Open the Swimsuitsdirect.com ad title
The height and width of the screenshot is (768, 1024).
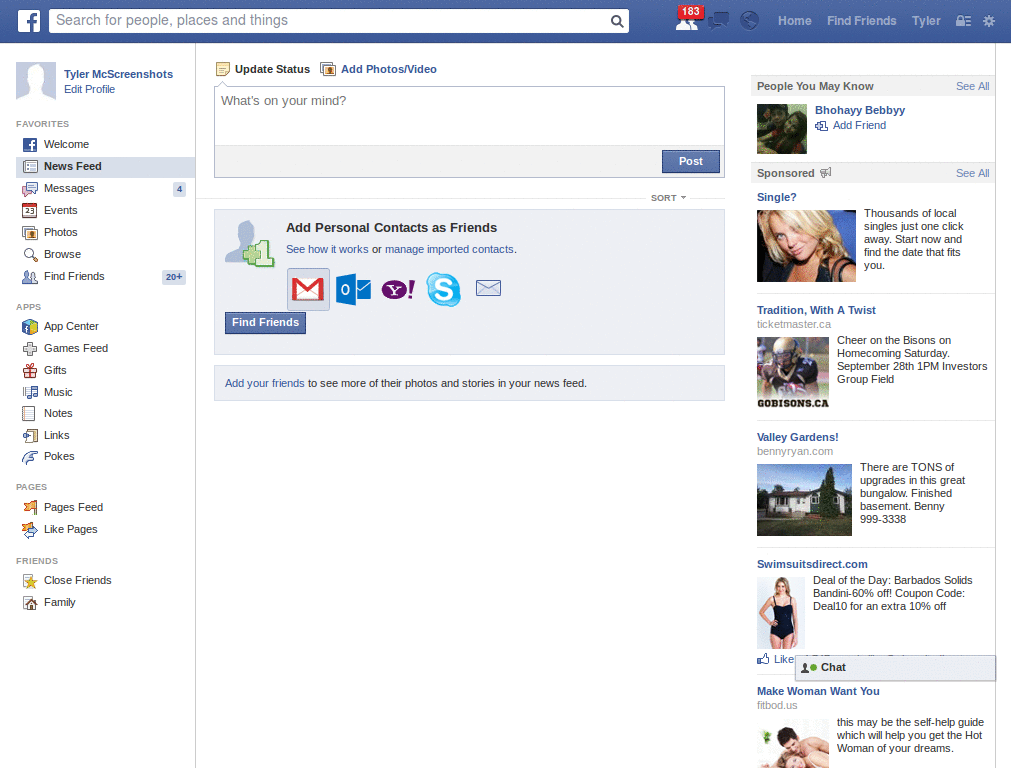coord(812,564)
